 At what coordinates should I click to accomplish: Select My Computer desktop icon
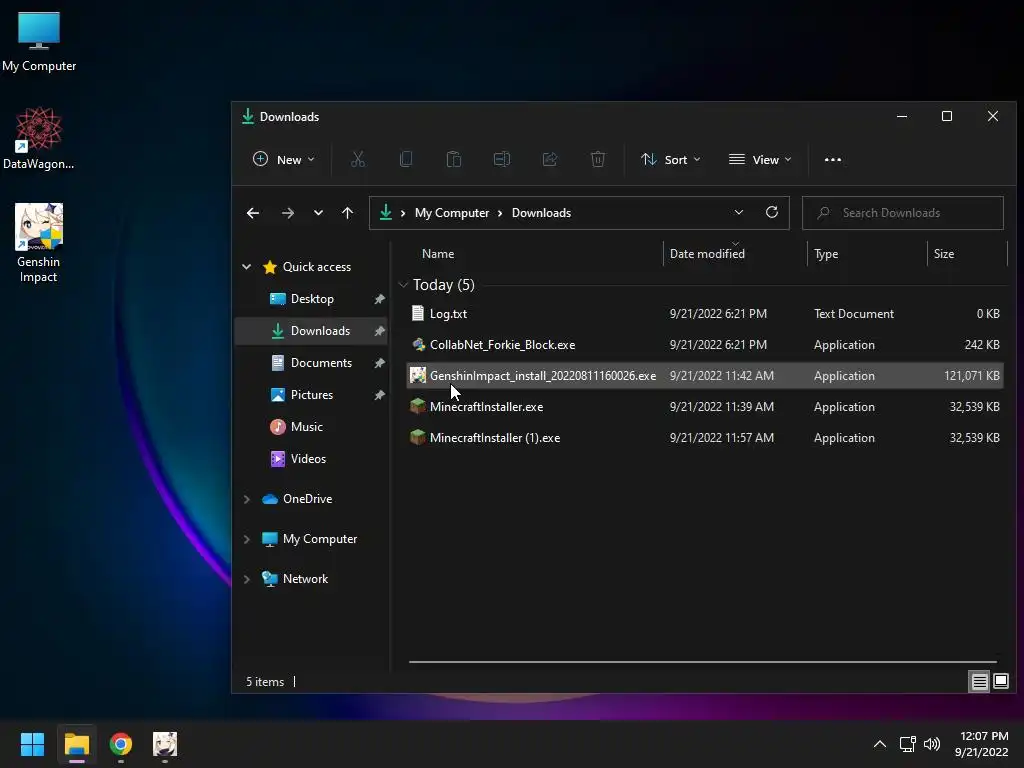click(39, 41)
